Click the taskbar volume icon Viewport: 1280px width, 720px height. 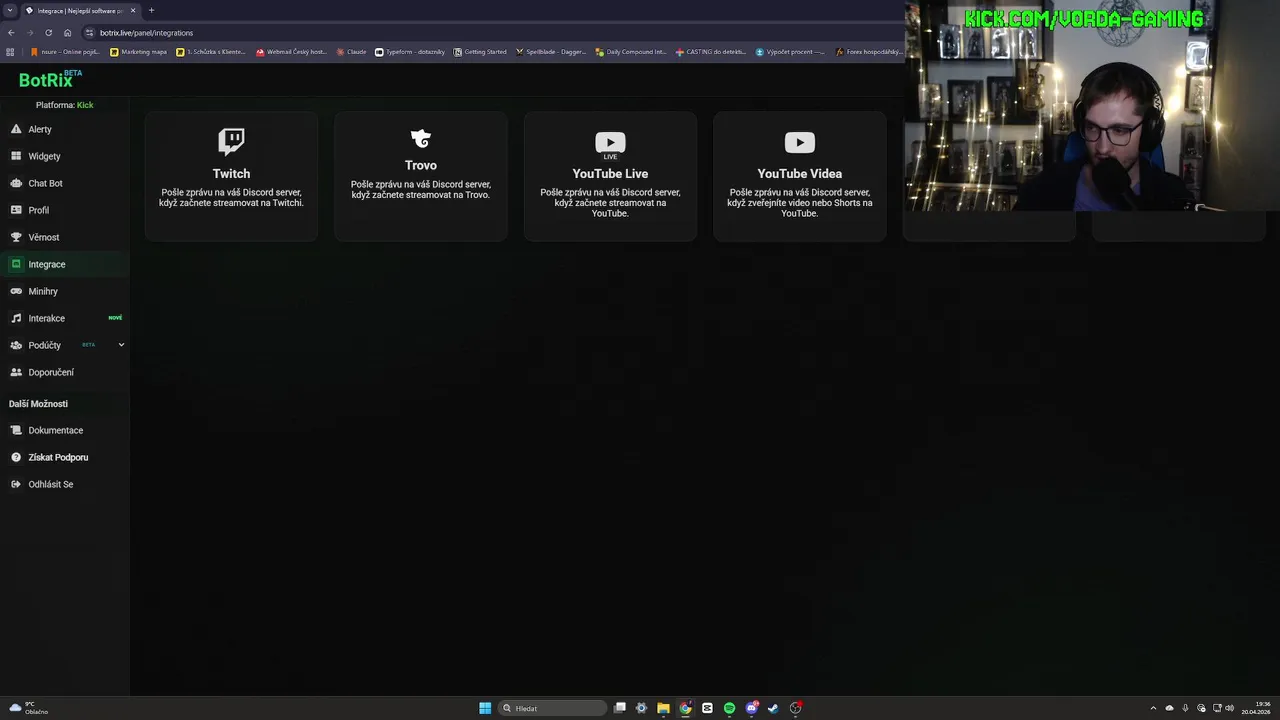pos(1229,708)
